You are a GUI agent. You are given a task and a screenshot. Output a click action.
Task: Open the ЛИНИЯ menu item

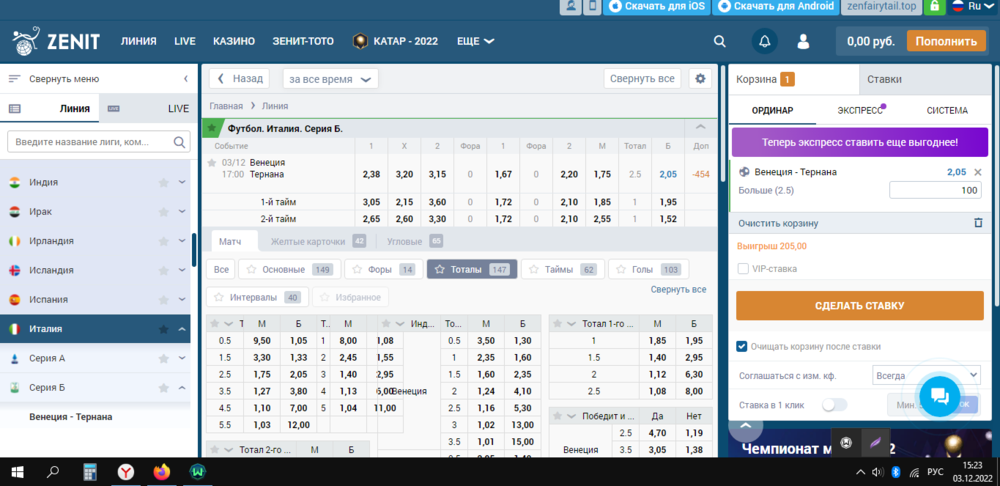coord(138,41)
